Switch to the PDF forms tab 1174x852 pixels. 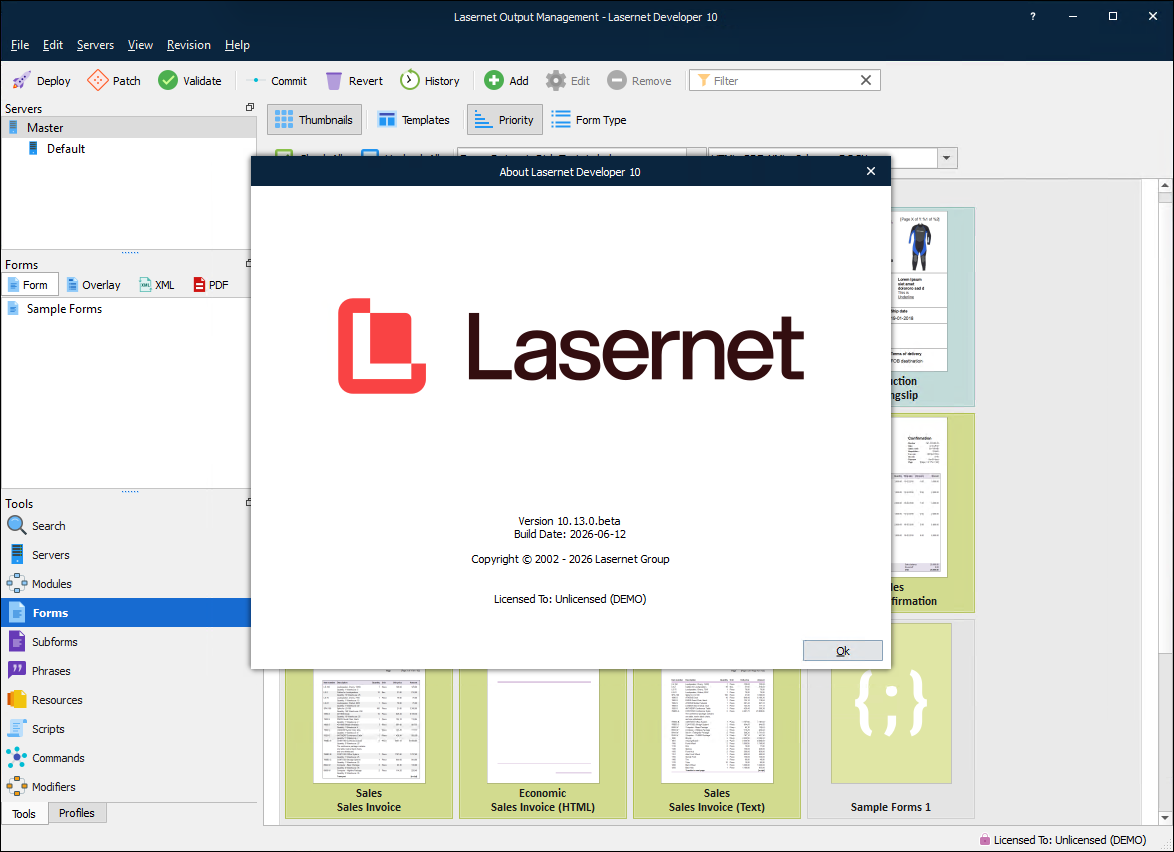(x=211, y=285)
